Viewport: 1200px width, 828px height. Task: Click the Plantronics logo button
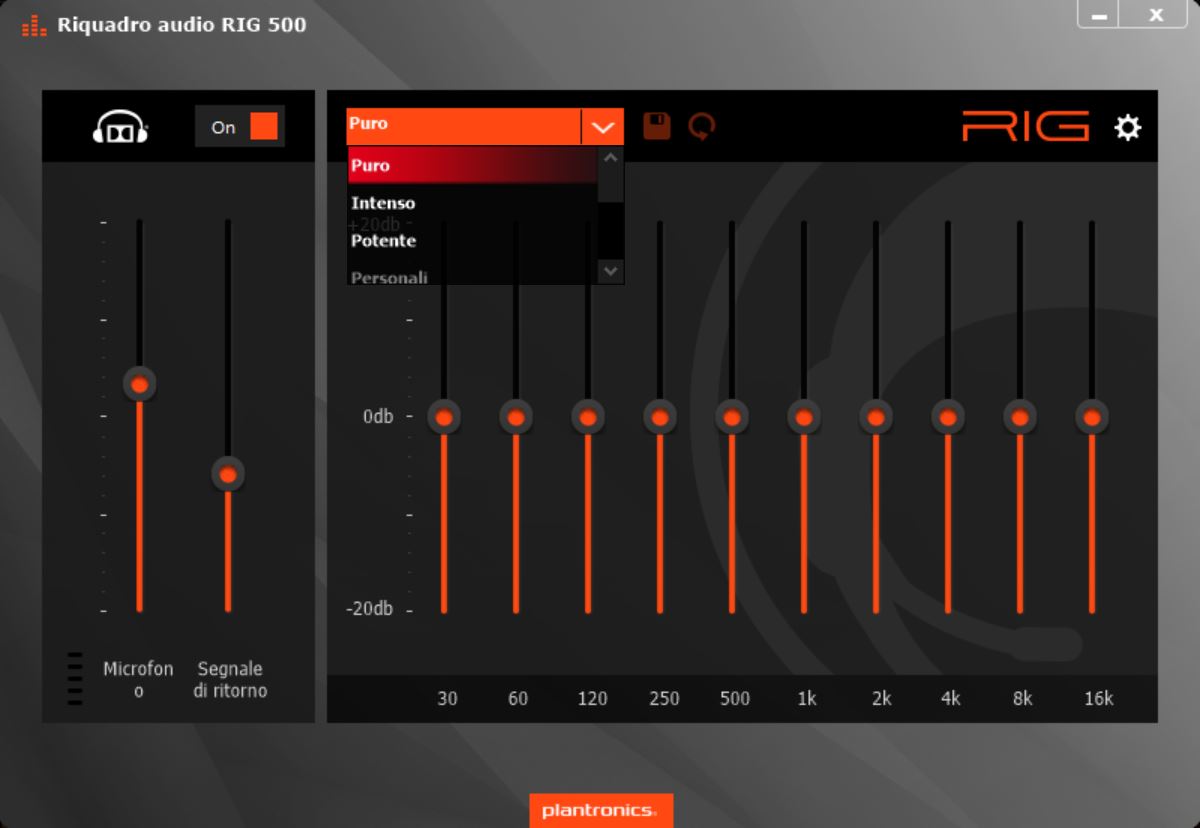point(601,810)
